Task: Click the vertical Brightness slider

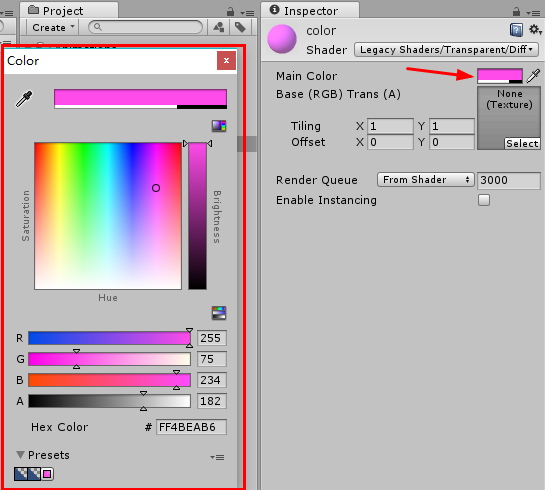Action: tap(197, 216)
